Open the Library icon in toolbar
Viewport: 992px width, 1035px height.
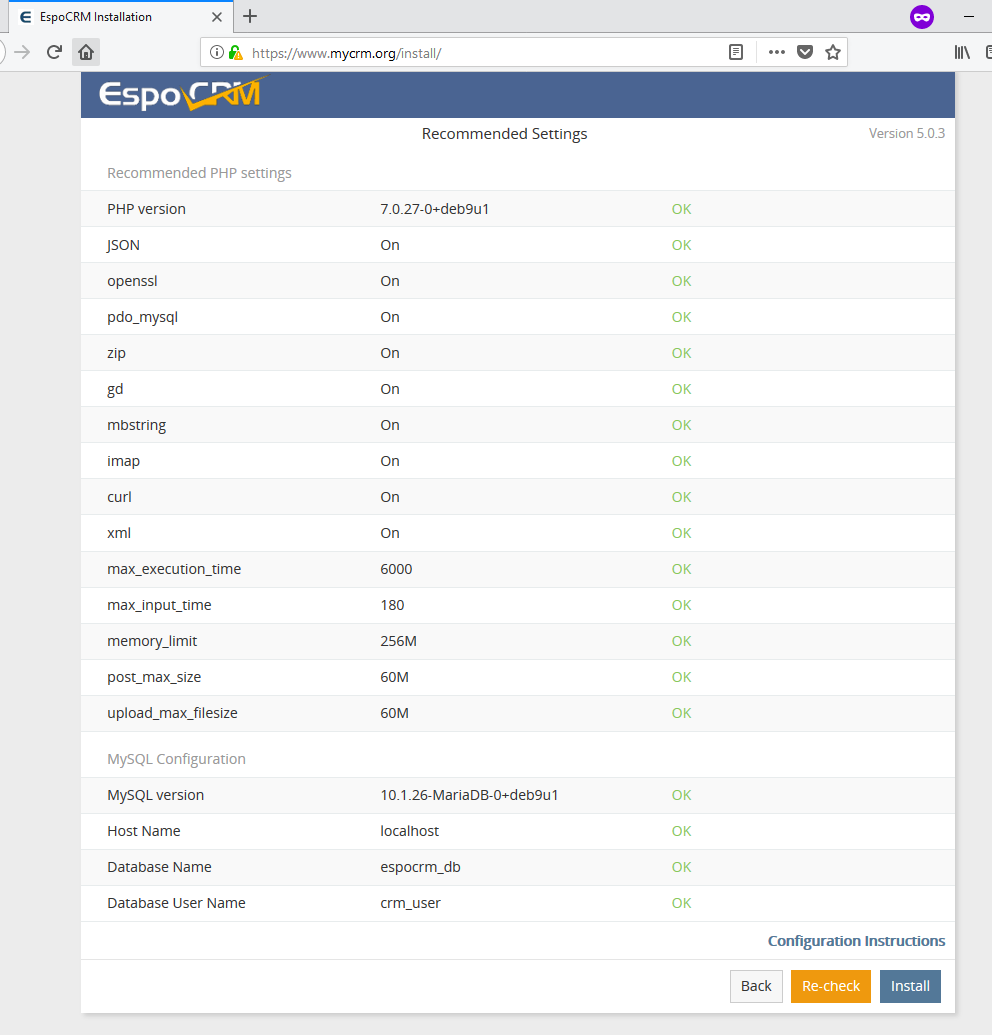pyautogui.click(x=962, y=52)
